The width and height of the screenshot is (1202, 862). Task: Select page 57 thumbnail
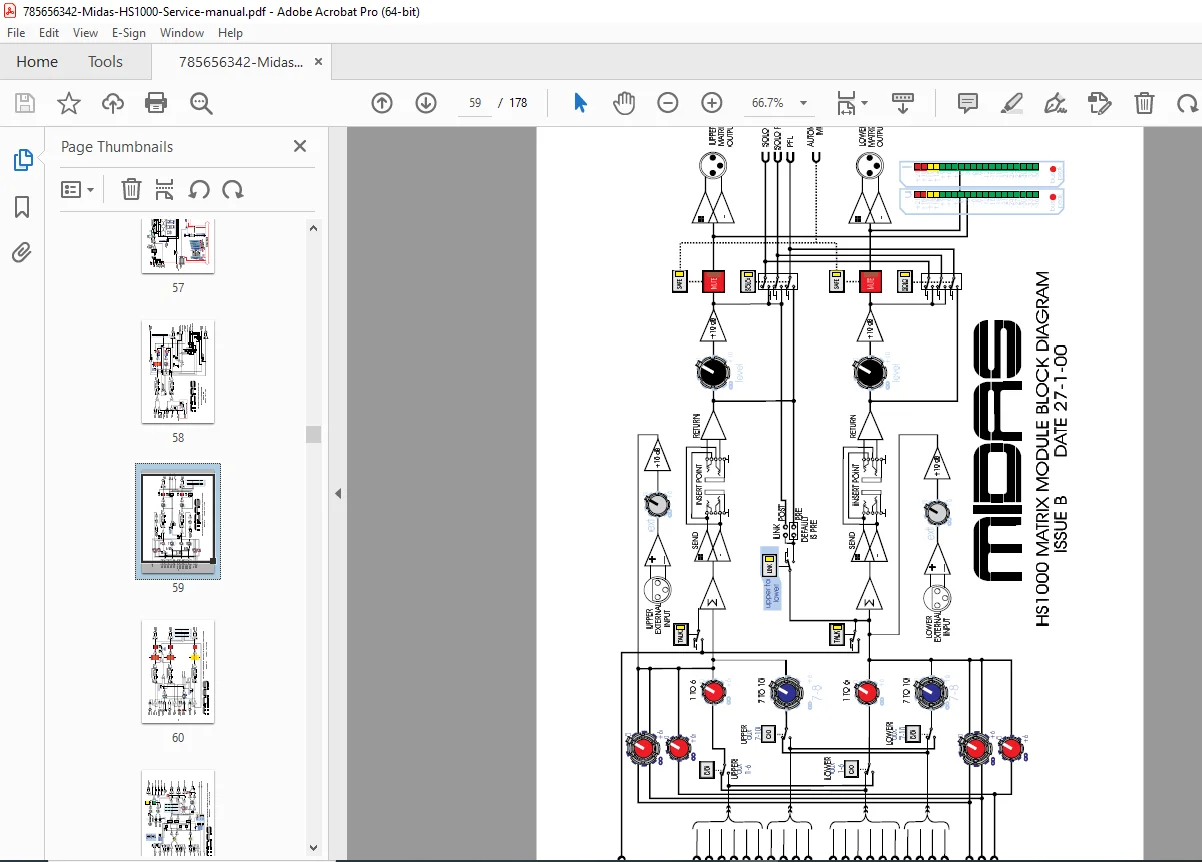tap(178, 246)
